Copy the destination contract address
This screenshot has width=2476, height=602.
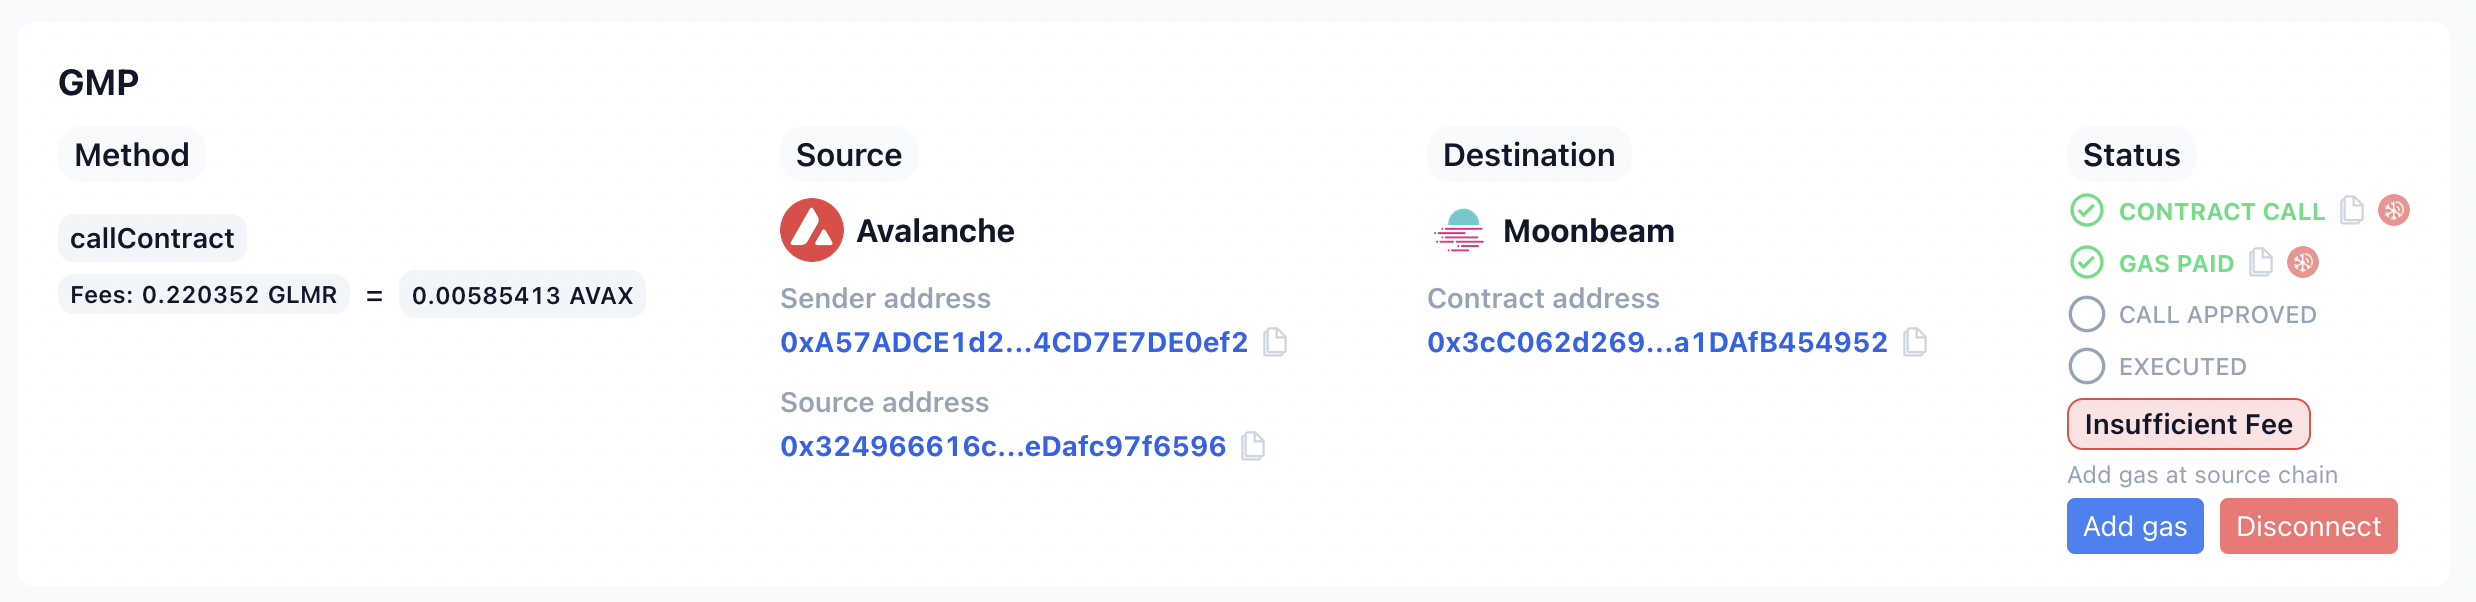click(x=1915, y=342)
